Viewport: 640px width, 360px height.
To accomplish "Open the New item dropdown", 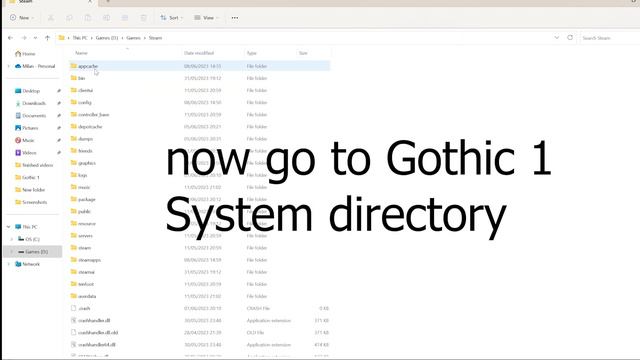I will pos(21,18).
